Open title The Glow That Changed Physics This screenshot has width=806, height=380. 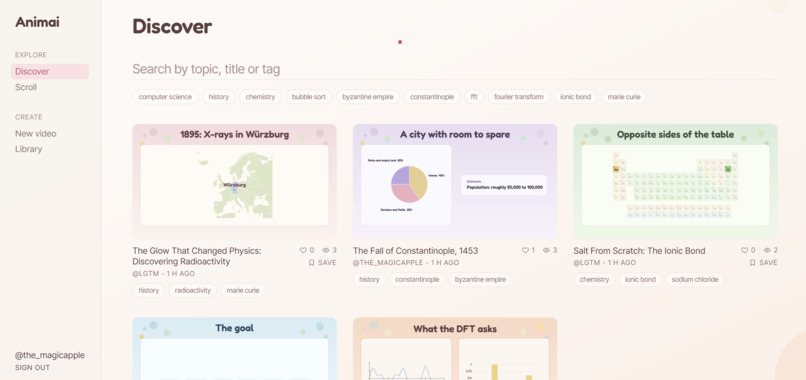[x=197, y=256]
